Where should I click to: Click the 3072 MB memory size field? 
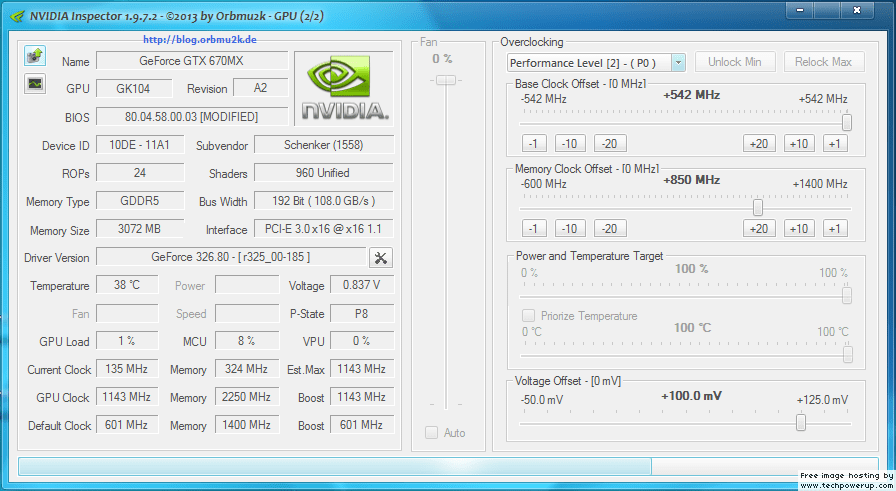pos(140,229)
